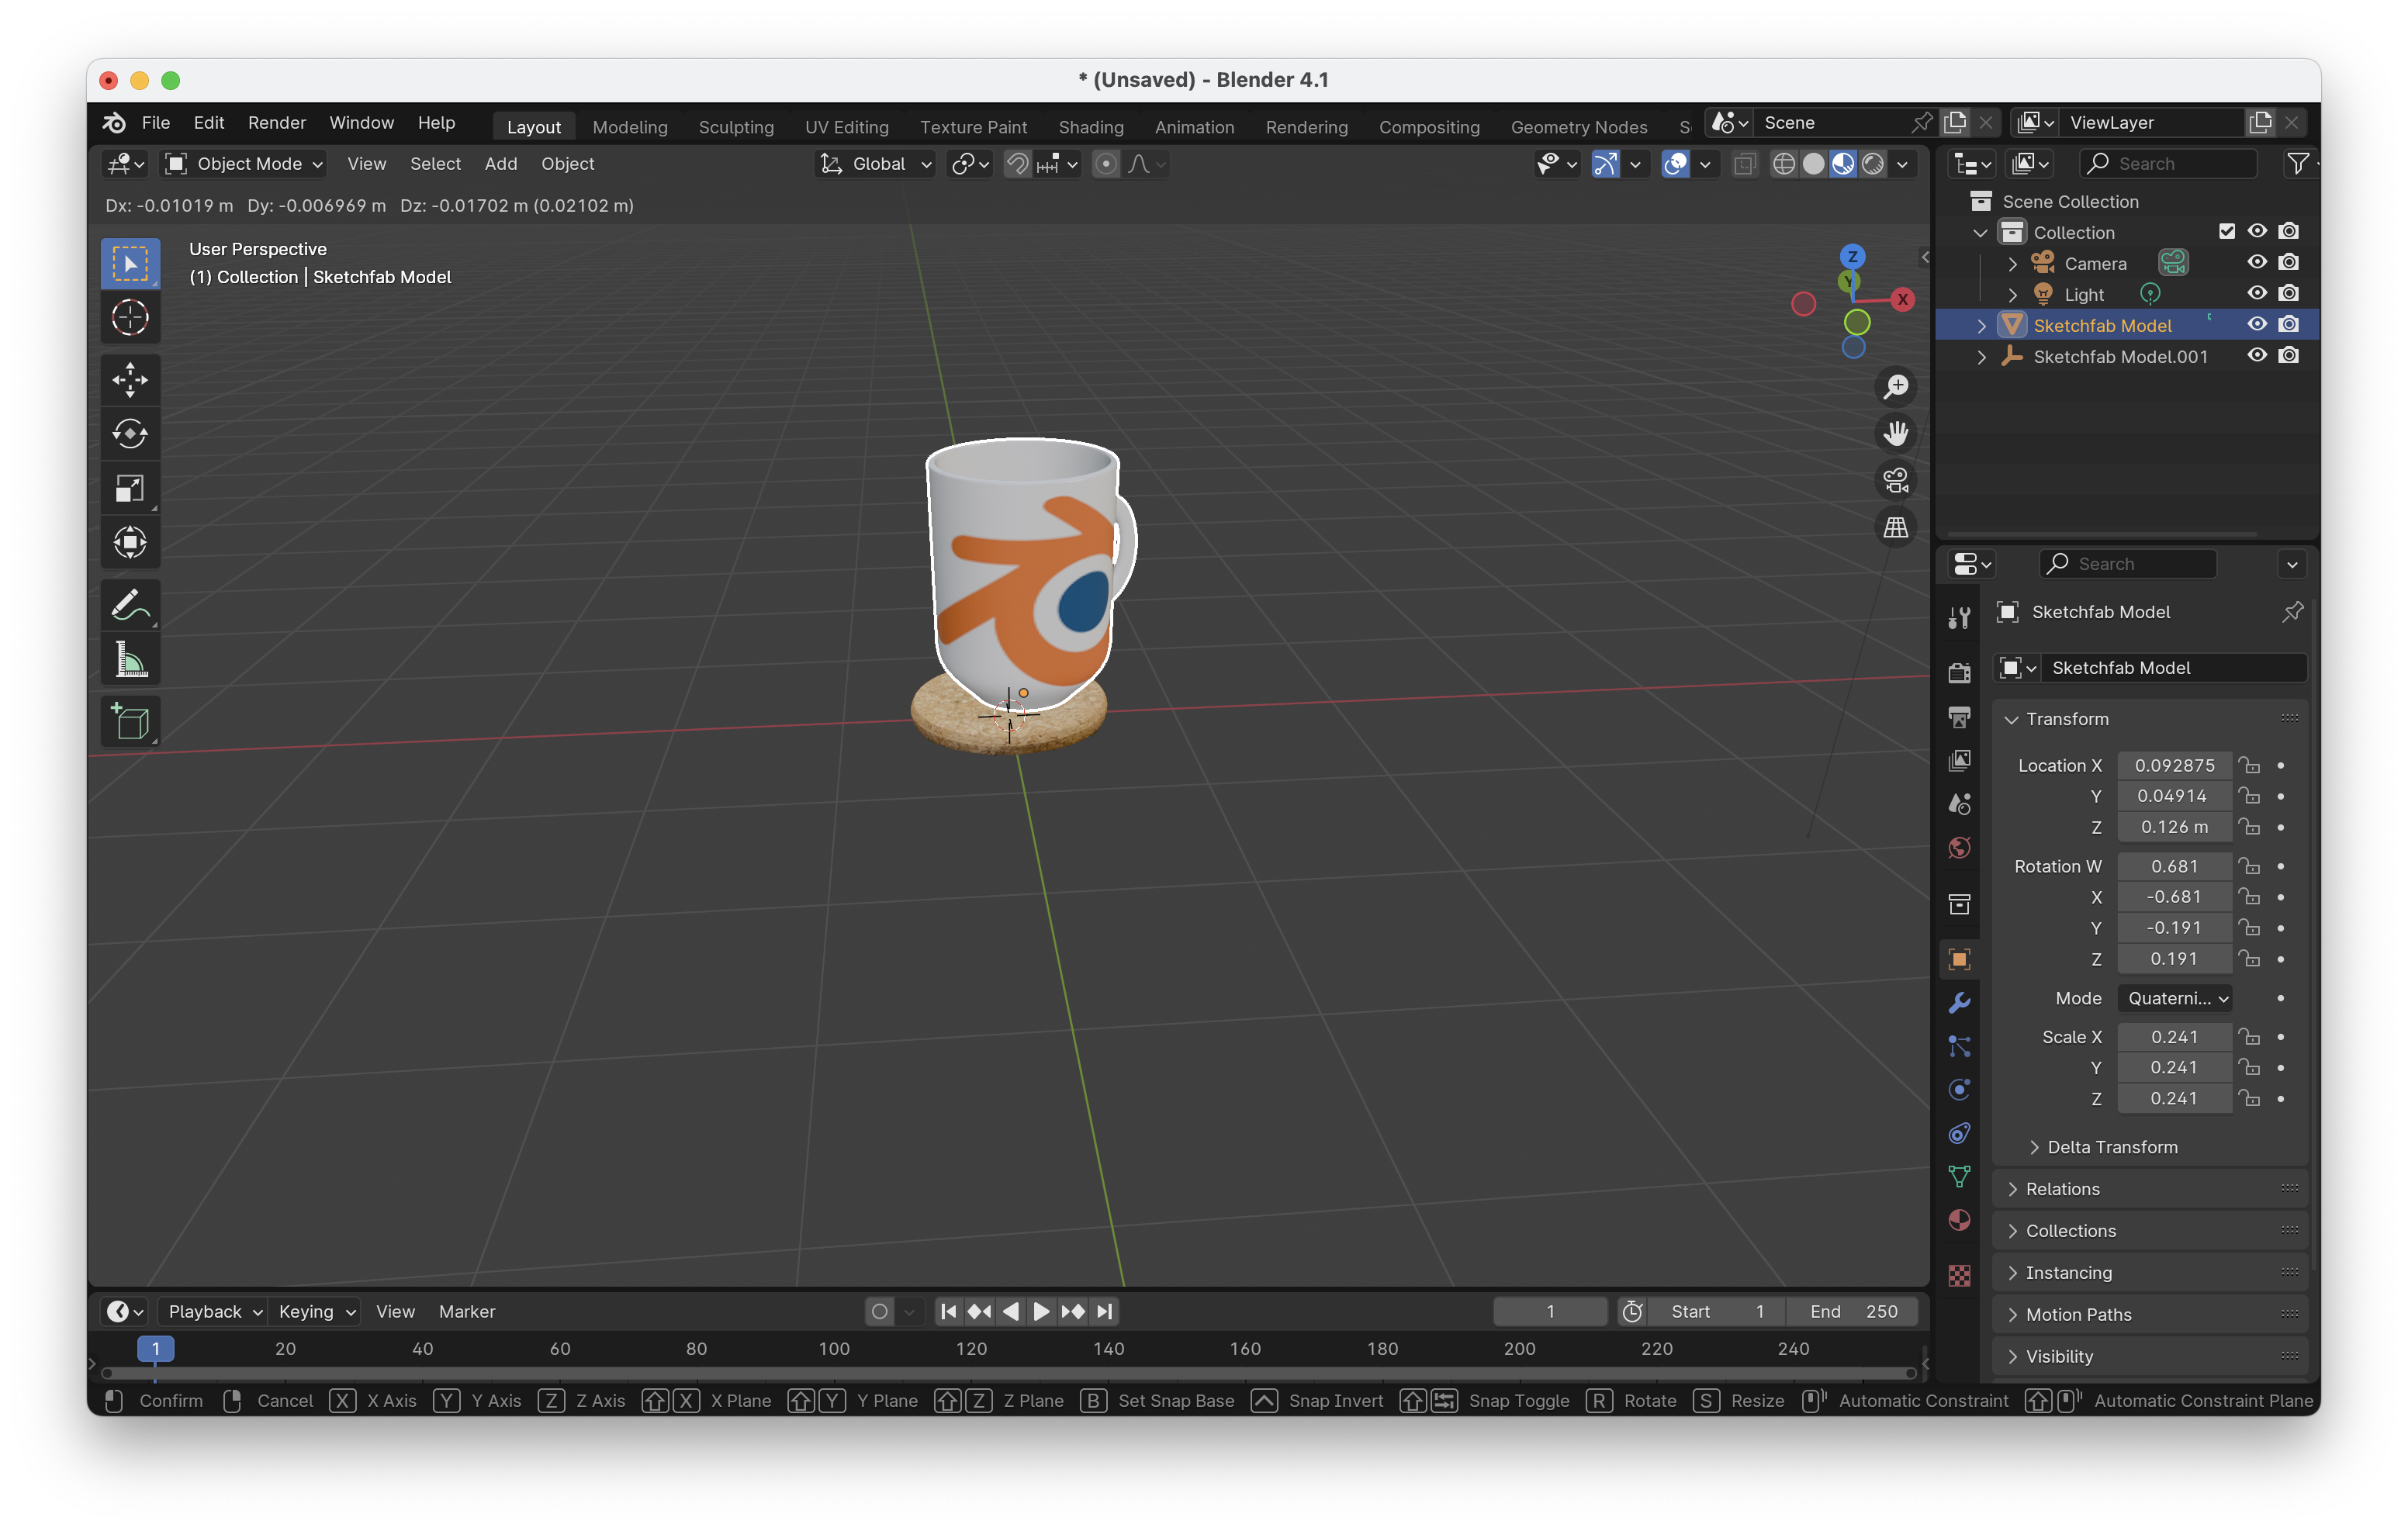Switch to the Sculpting workspace tab
The image size is (2408, 1531).
pos(736,127)
